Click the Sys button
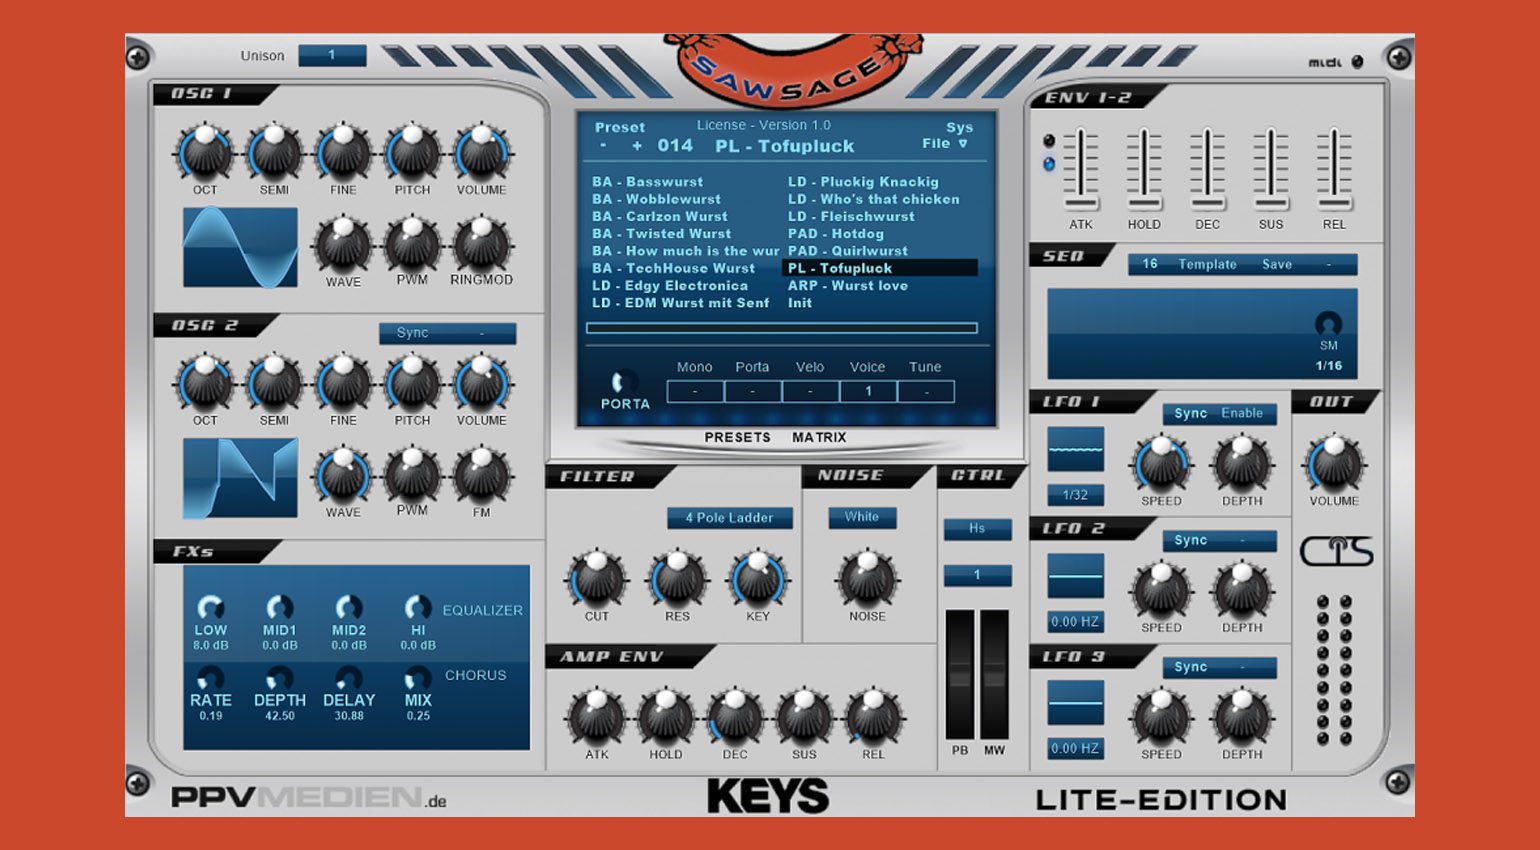Viewport: 1540px width, 850px height. 960,127
